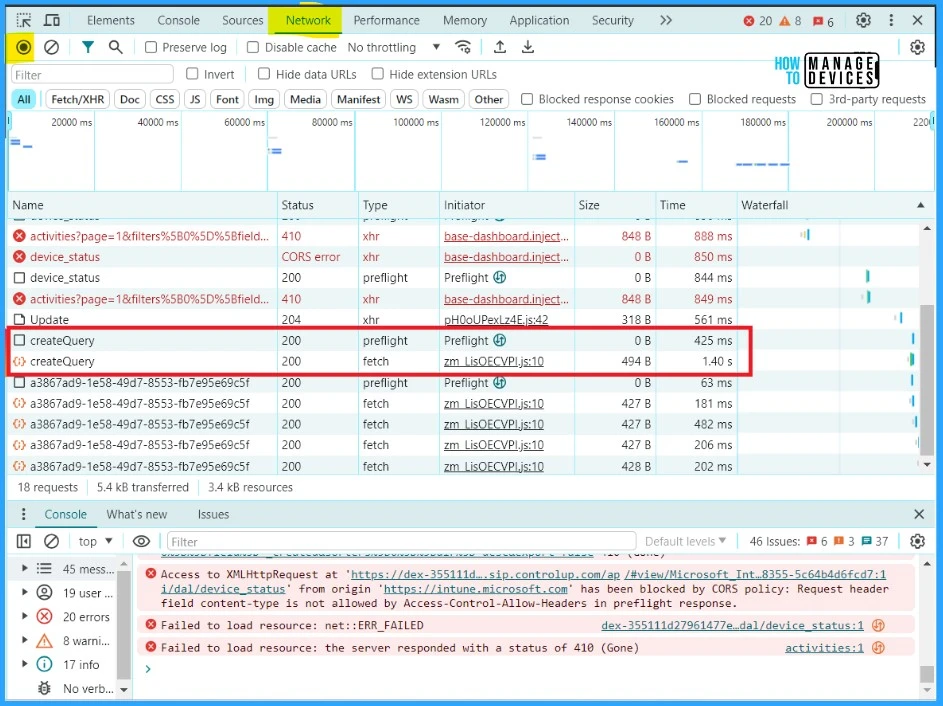943x706 pixels.
Task: Open the No throttling dropdown
Action: pyautogui.click(x=394, y=47)
